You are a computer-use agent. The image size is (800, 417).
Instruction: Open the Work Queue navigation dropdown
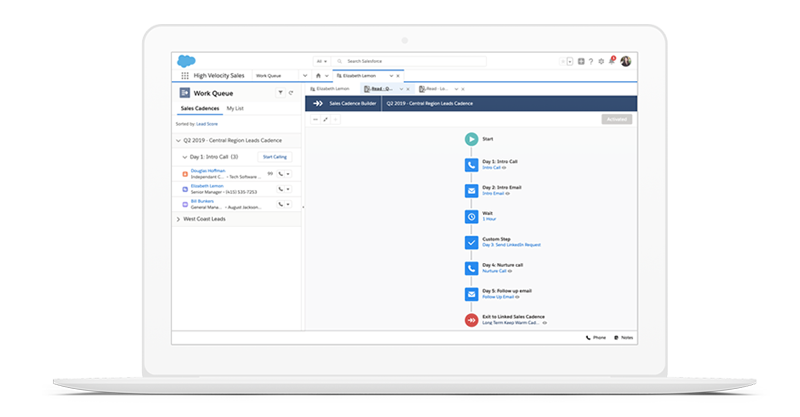tap(305, 76)
